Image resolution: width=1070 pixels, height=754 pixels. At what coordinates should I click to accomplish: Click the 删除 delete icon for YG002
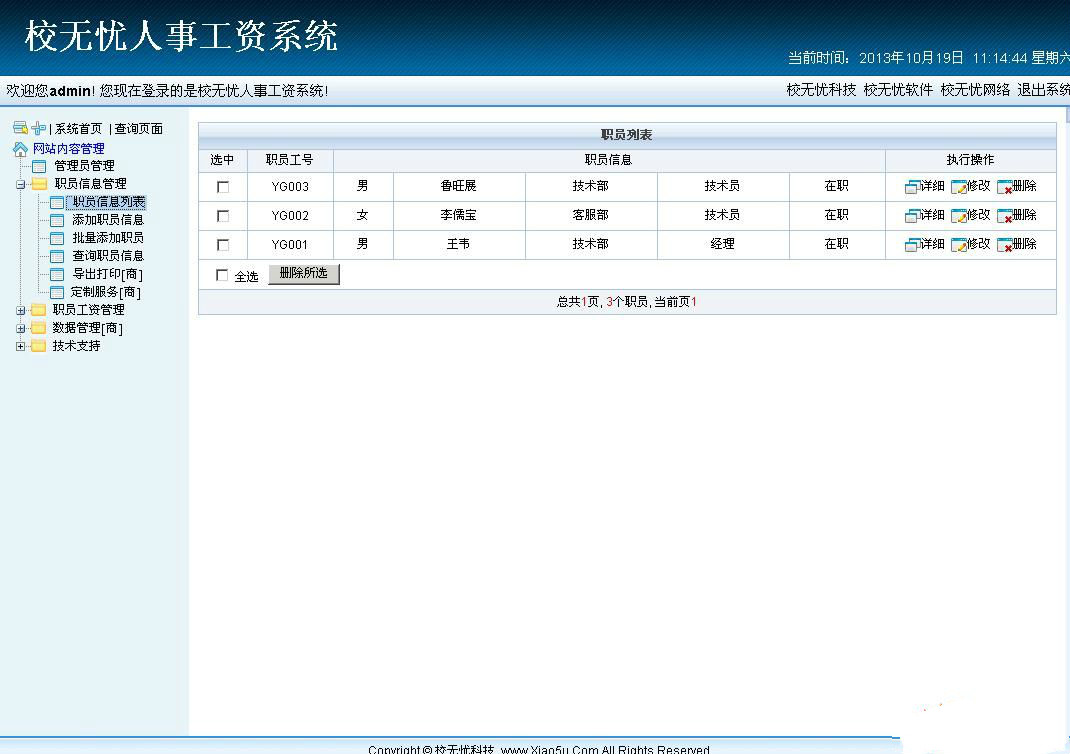pyautogui.click(x=1004, y=216)
